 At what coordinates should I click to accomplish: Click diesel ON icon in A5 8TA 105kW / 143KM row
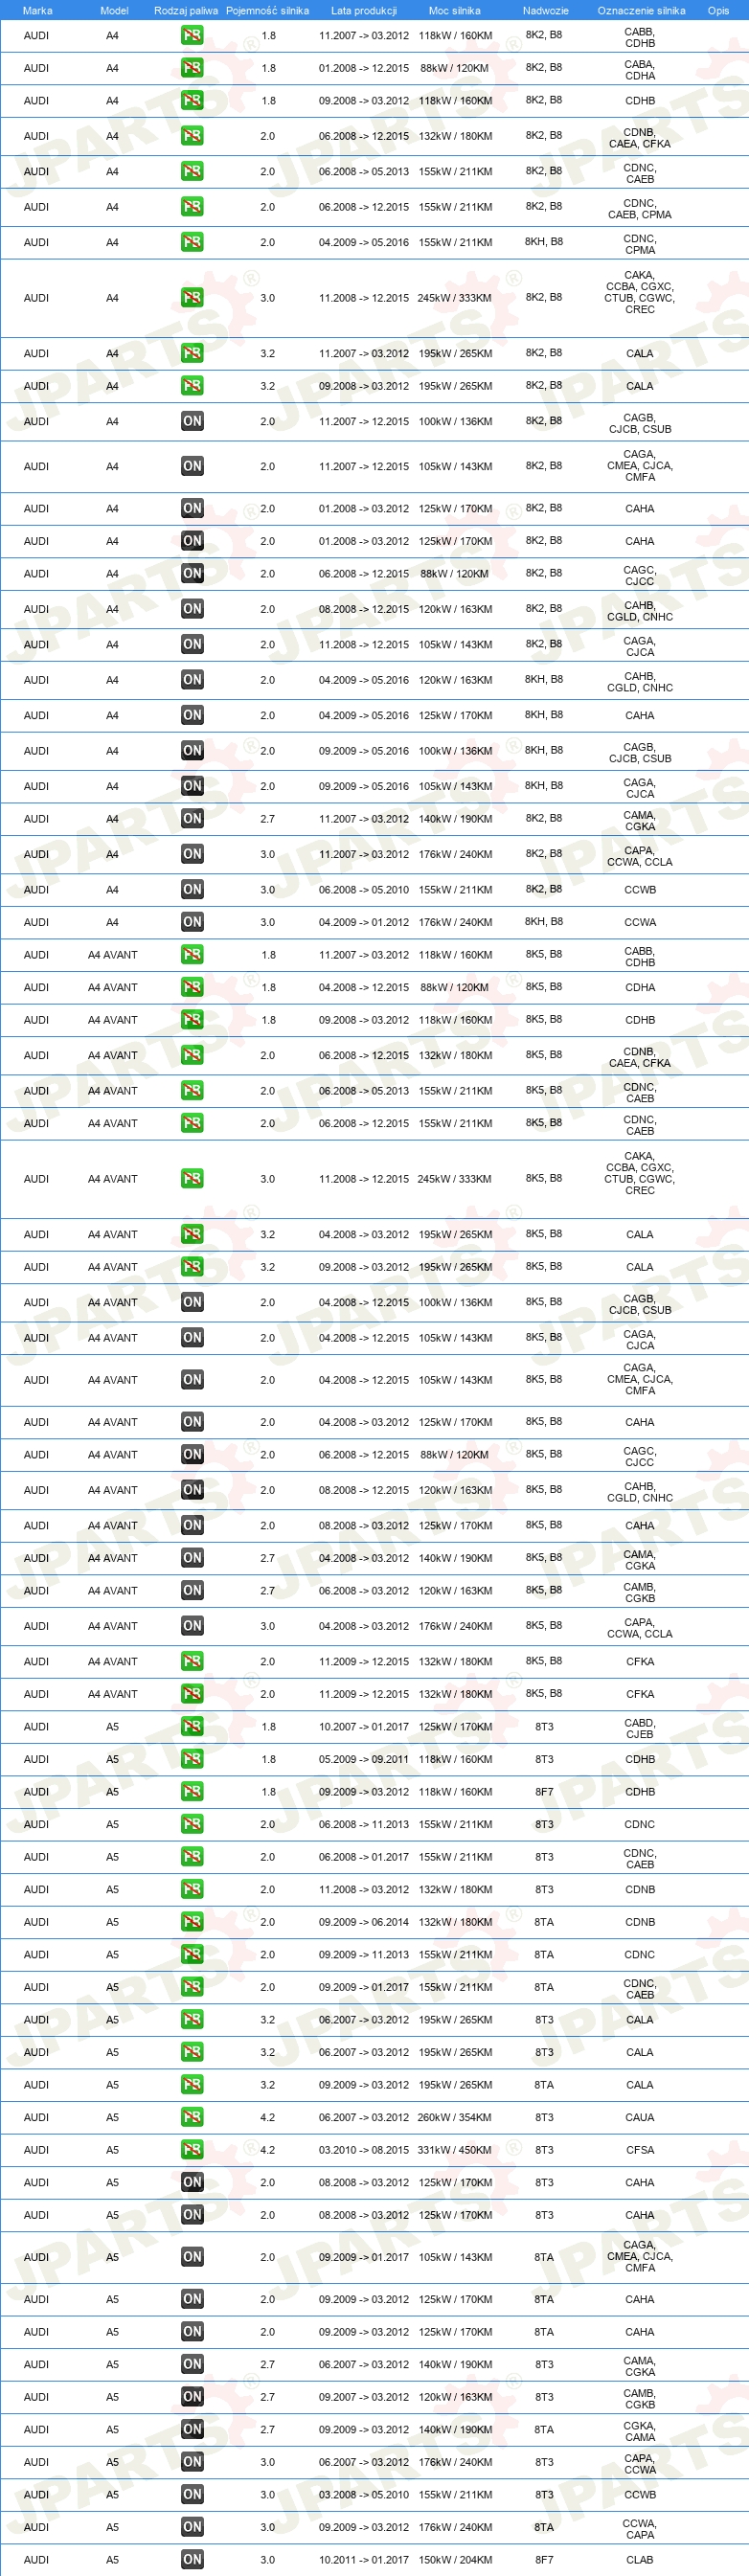tap(192, 2257)
